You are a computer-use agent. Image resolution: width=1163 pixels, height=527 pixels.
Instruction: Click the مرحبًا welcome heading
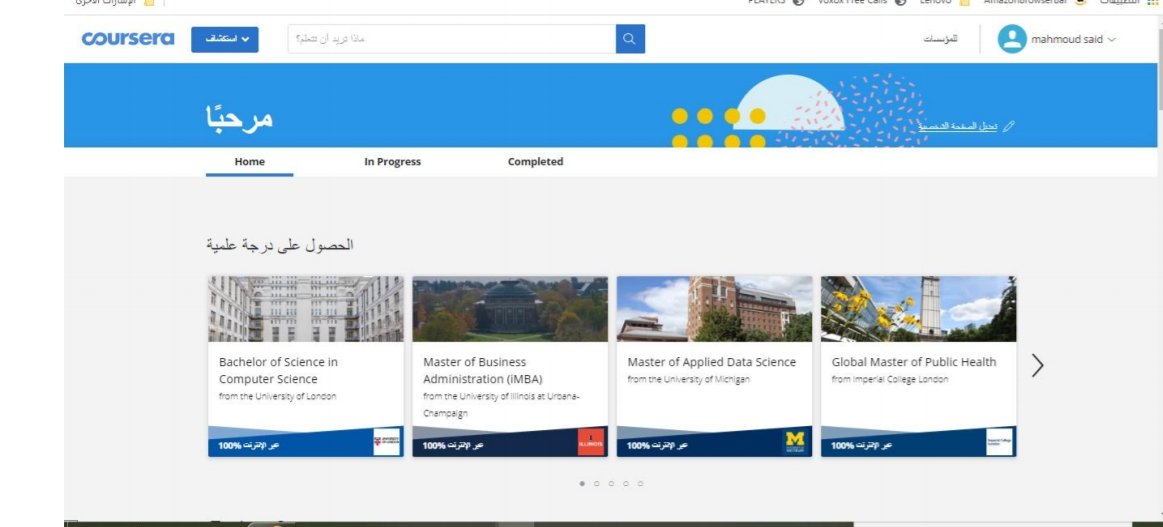[x=240, y=118]
